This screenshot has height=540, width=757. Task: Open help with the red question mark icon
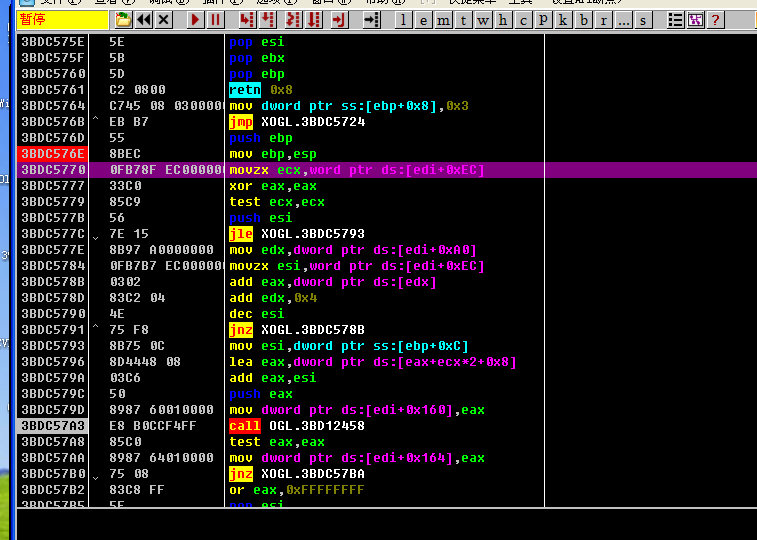(x=715, y=20)
